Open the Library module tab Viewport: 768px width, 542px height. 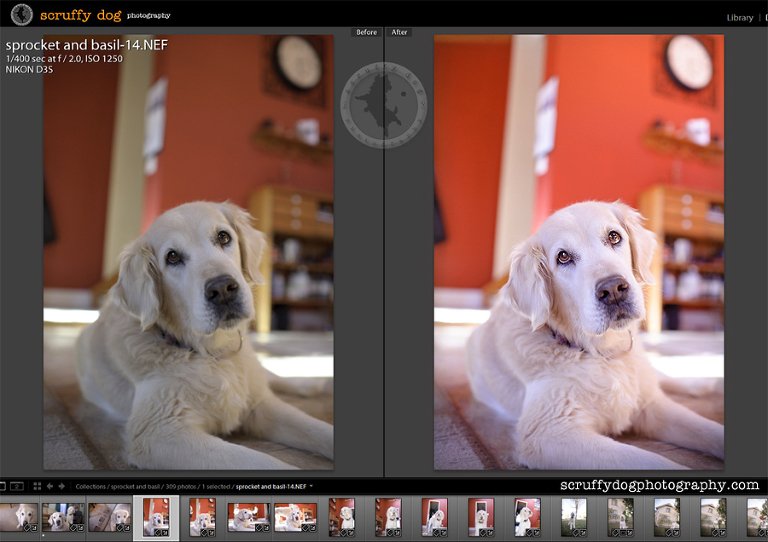[740, 17]
